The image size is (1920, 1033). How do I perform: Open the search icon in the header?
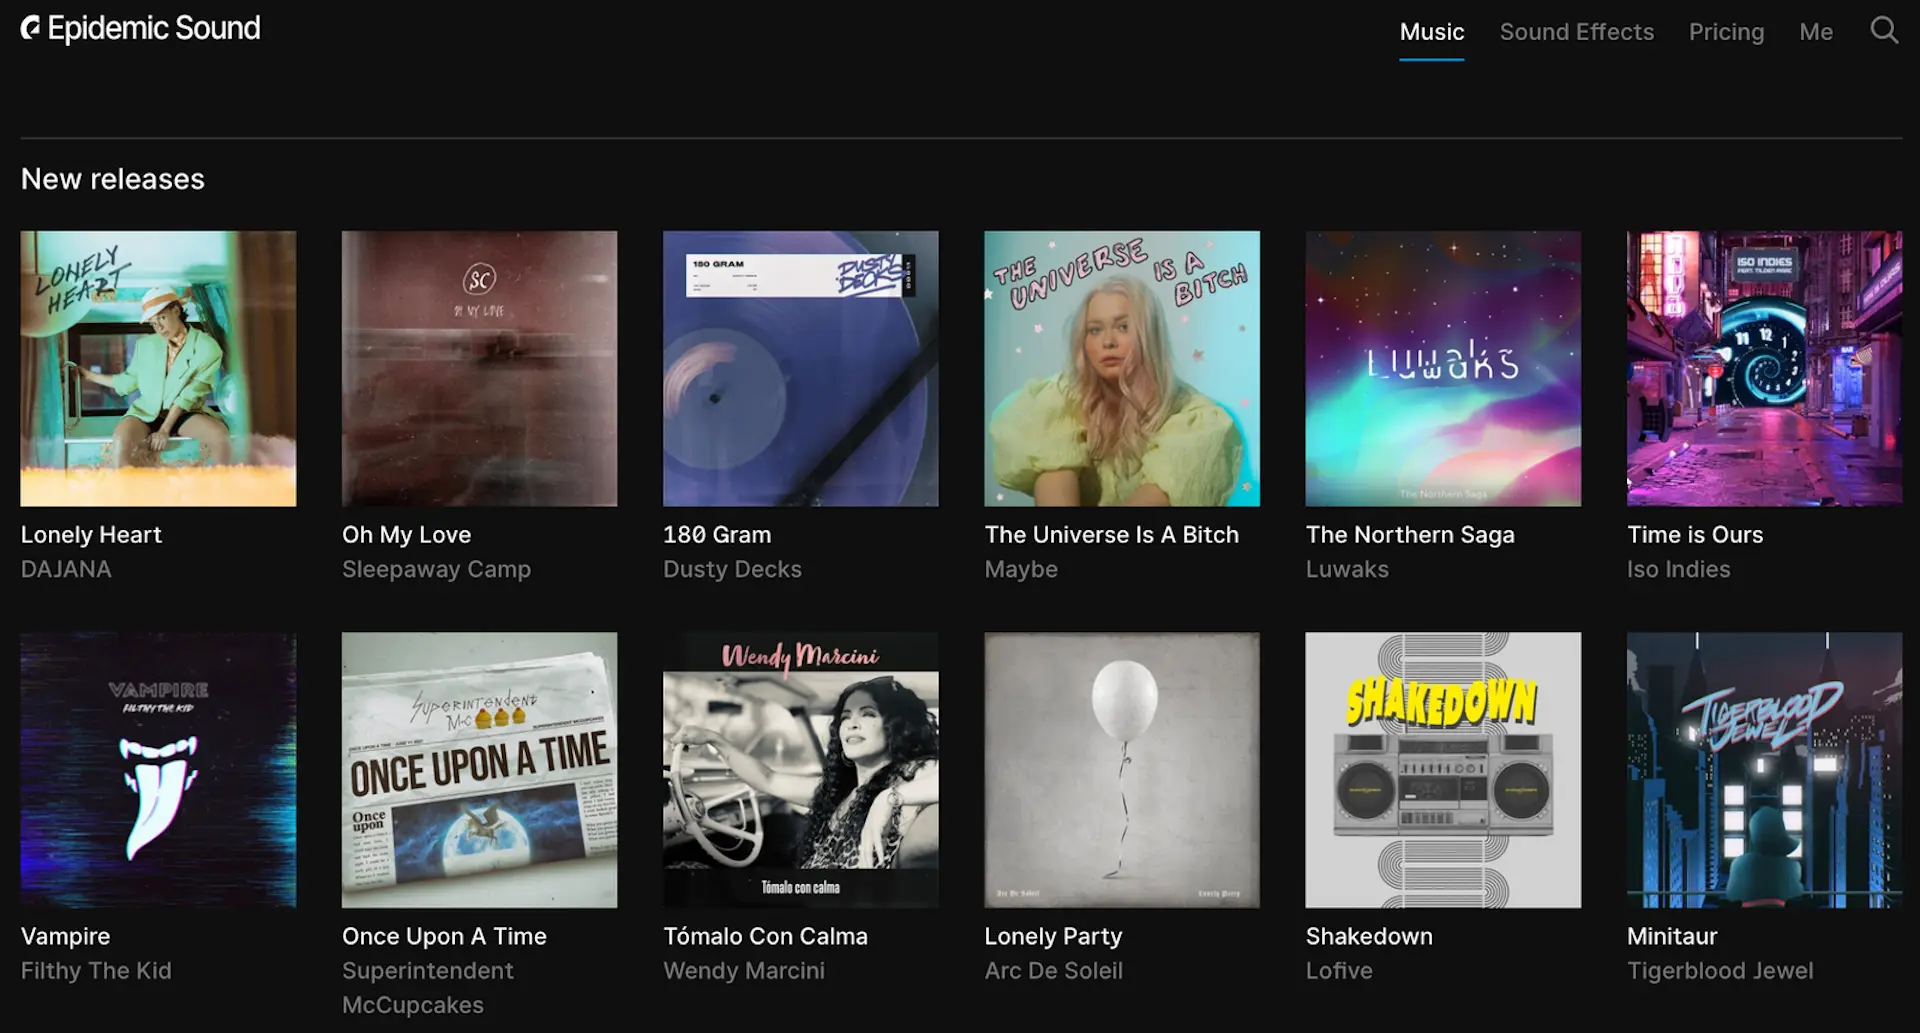click(1884, 30)
